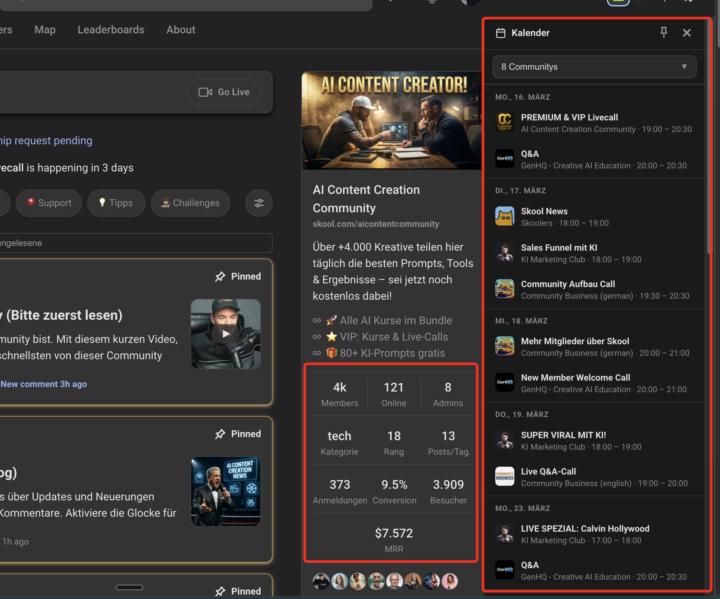The width and height of the screenshot is (720, 599).
Task: Click the first member avatar in row
Action: click(x=321, y=582)
